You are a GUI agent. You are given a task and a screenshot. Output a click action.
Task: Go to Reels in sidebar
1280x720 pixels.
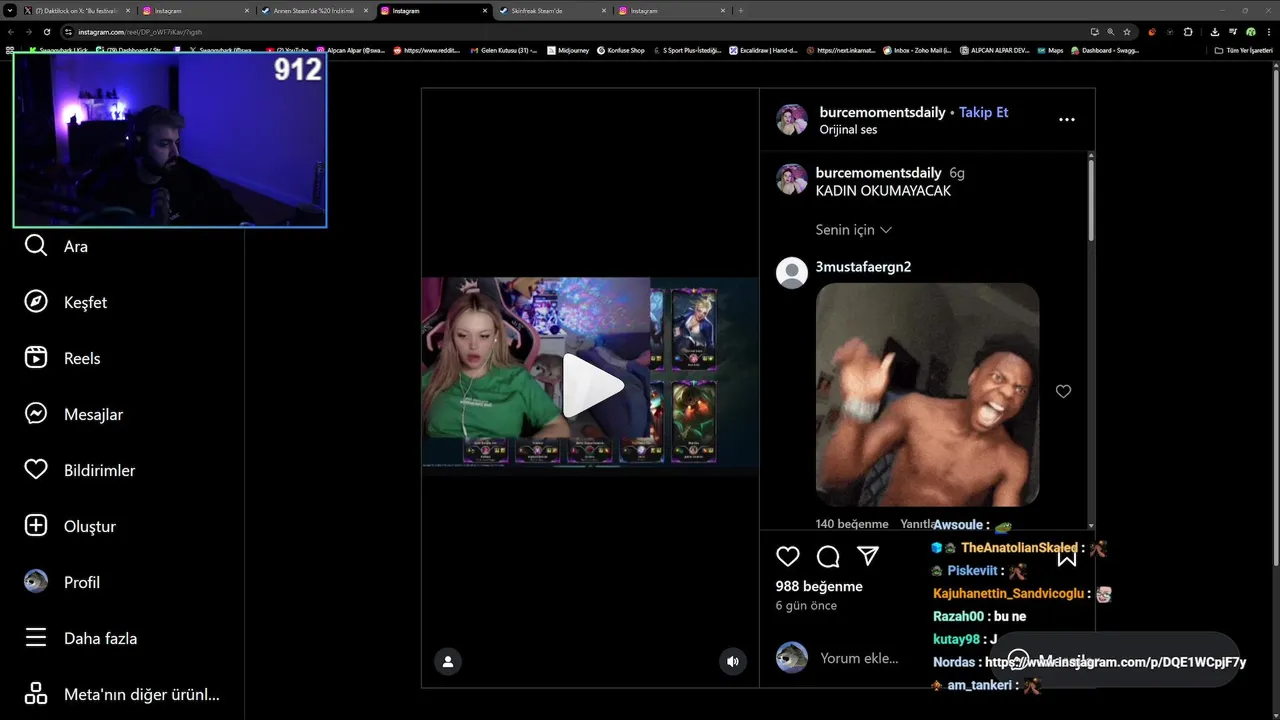[x=62, y=358]
